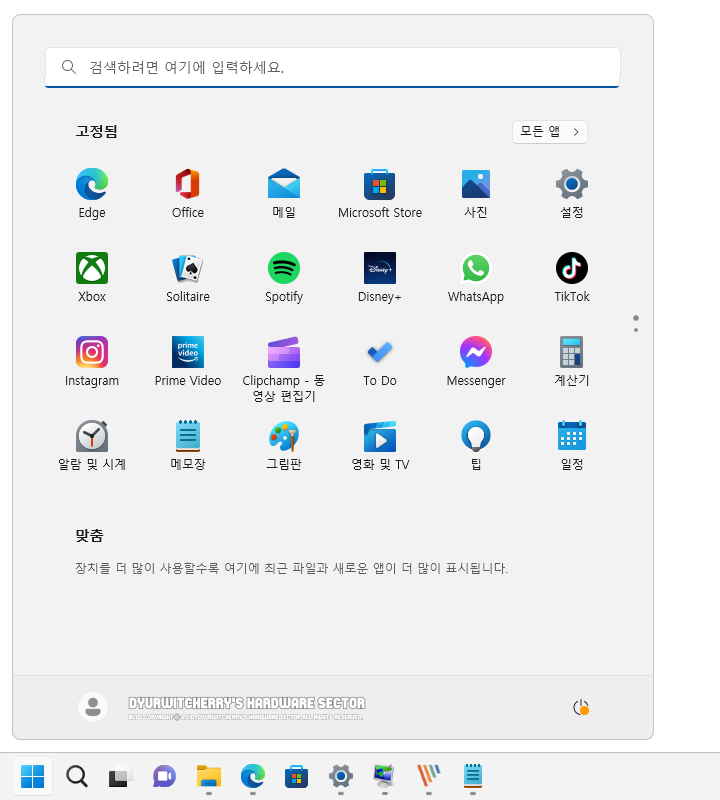
Task: Launch the Xbox app
Action: (92, 278)
